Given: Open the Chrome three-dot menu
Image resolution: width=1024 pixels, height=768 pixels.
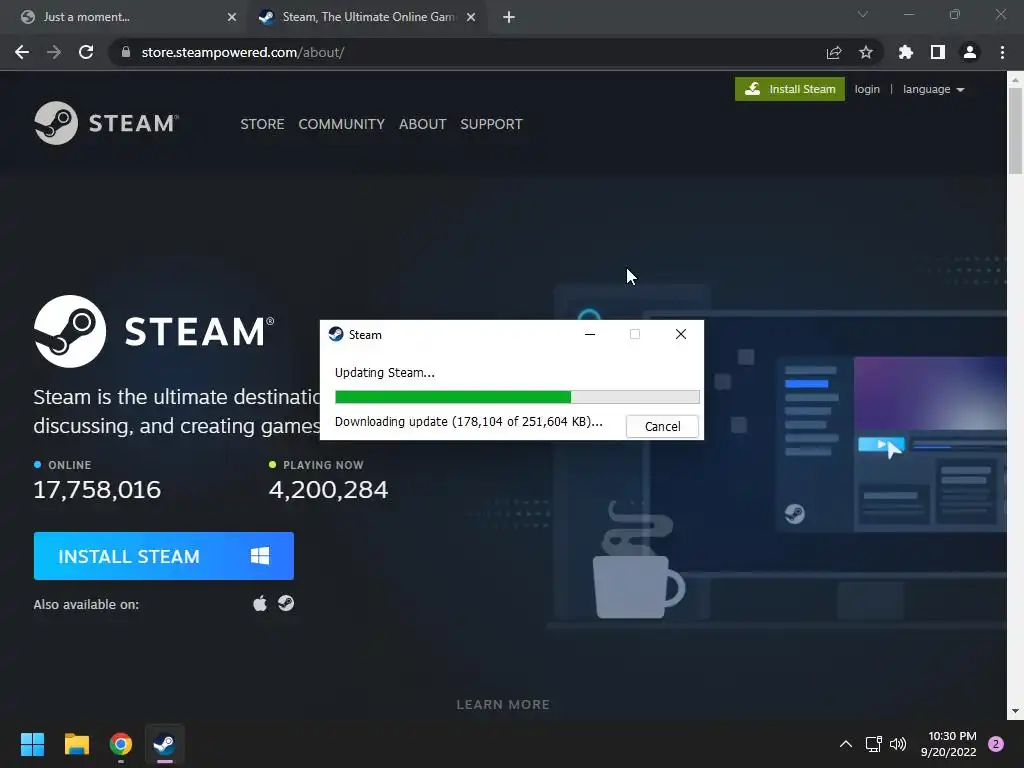Looking at the screenshot, I should tap(1002, 52).
